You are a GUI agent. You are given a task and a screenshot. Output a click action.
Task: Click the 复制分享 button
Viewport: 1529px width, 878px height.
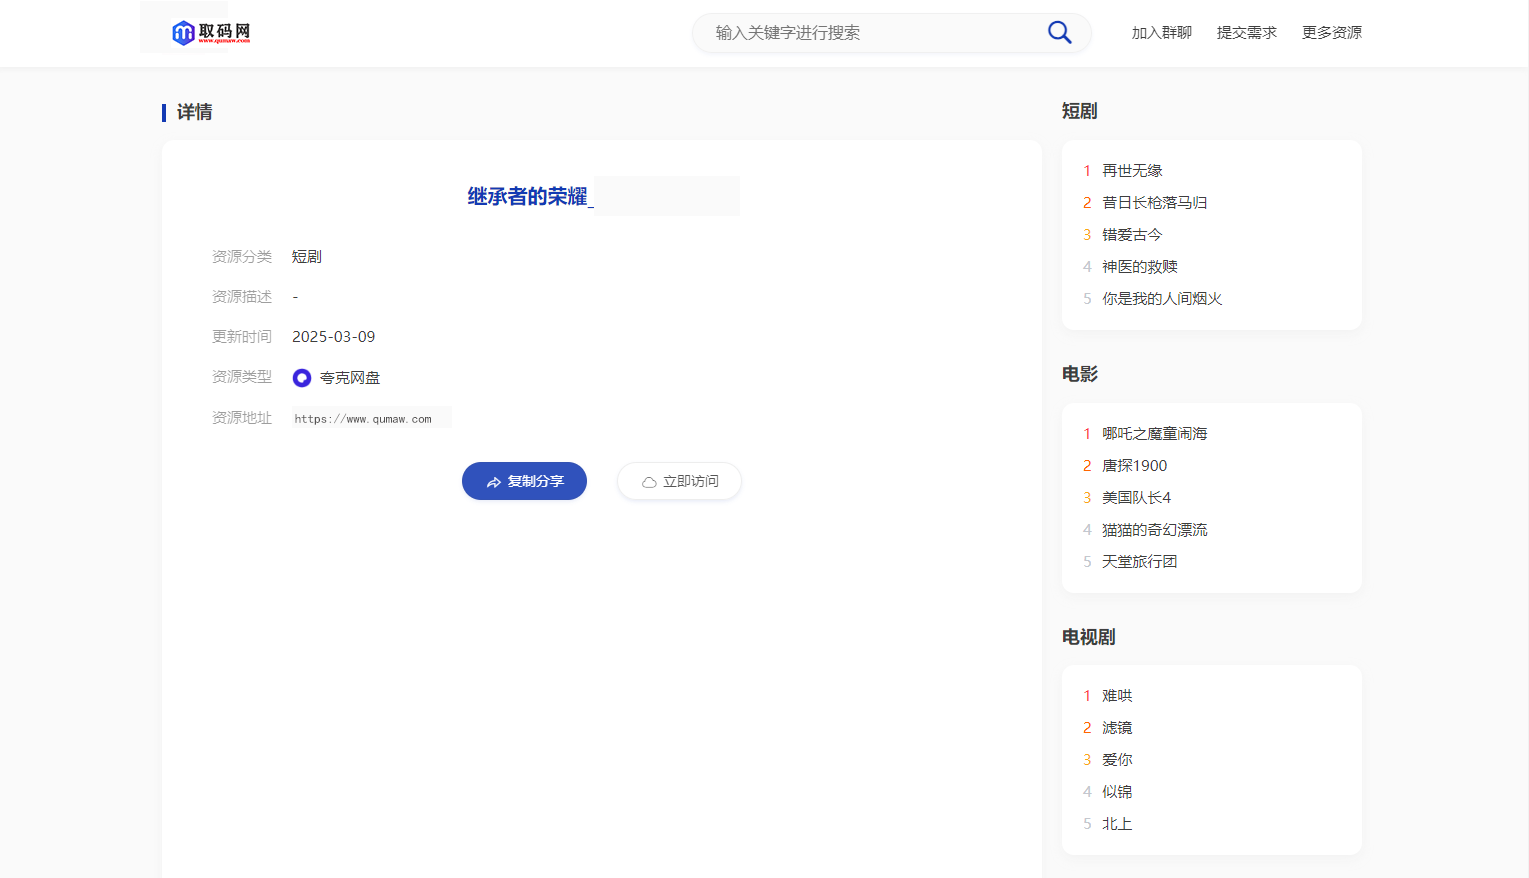click(x=524, y=481)
